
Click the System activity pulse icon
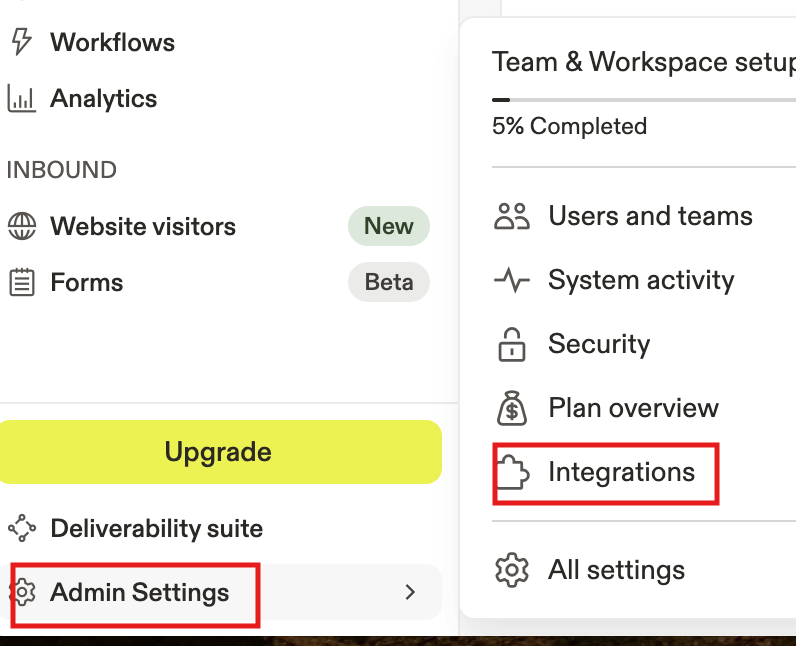[x=512, y=280]
